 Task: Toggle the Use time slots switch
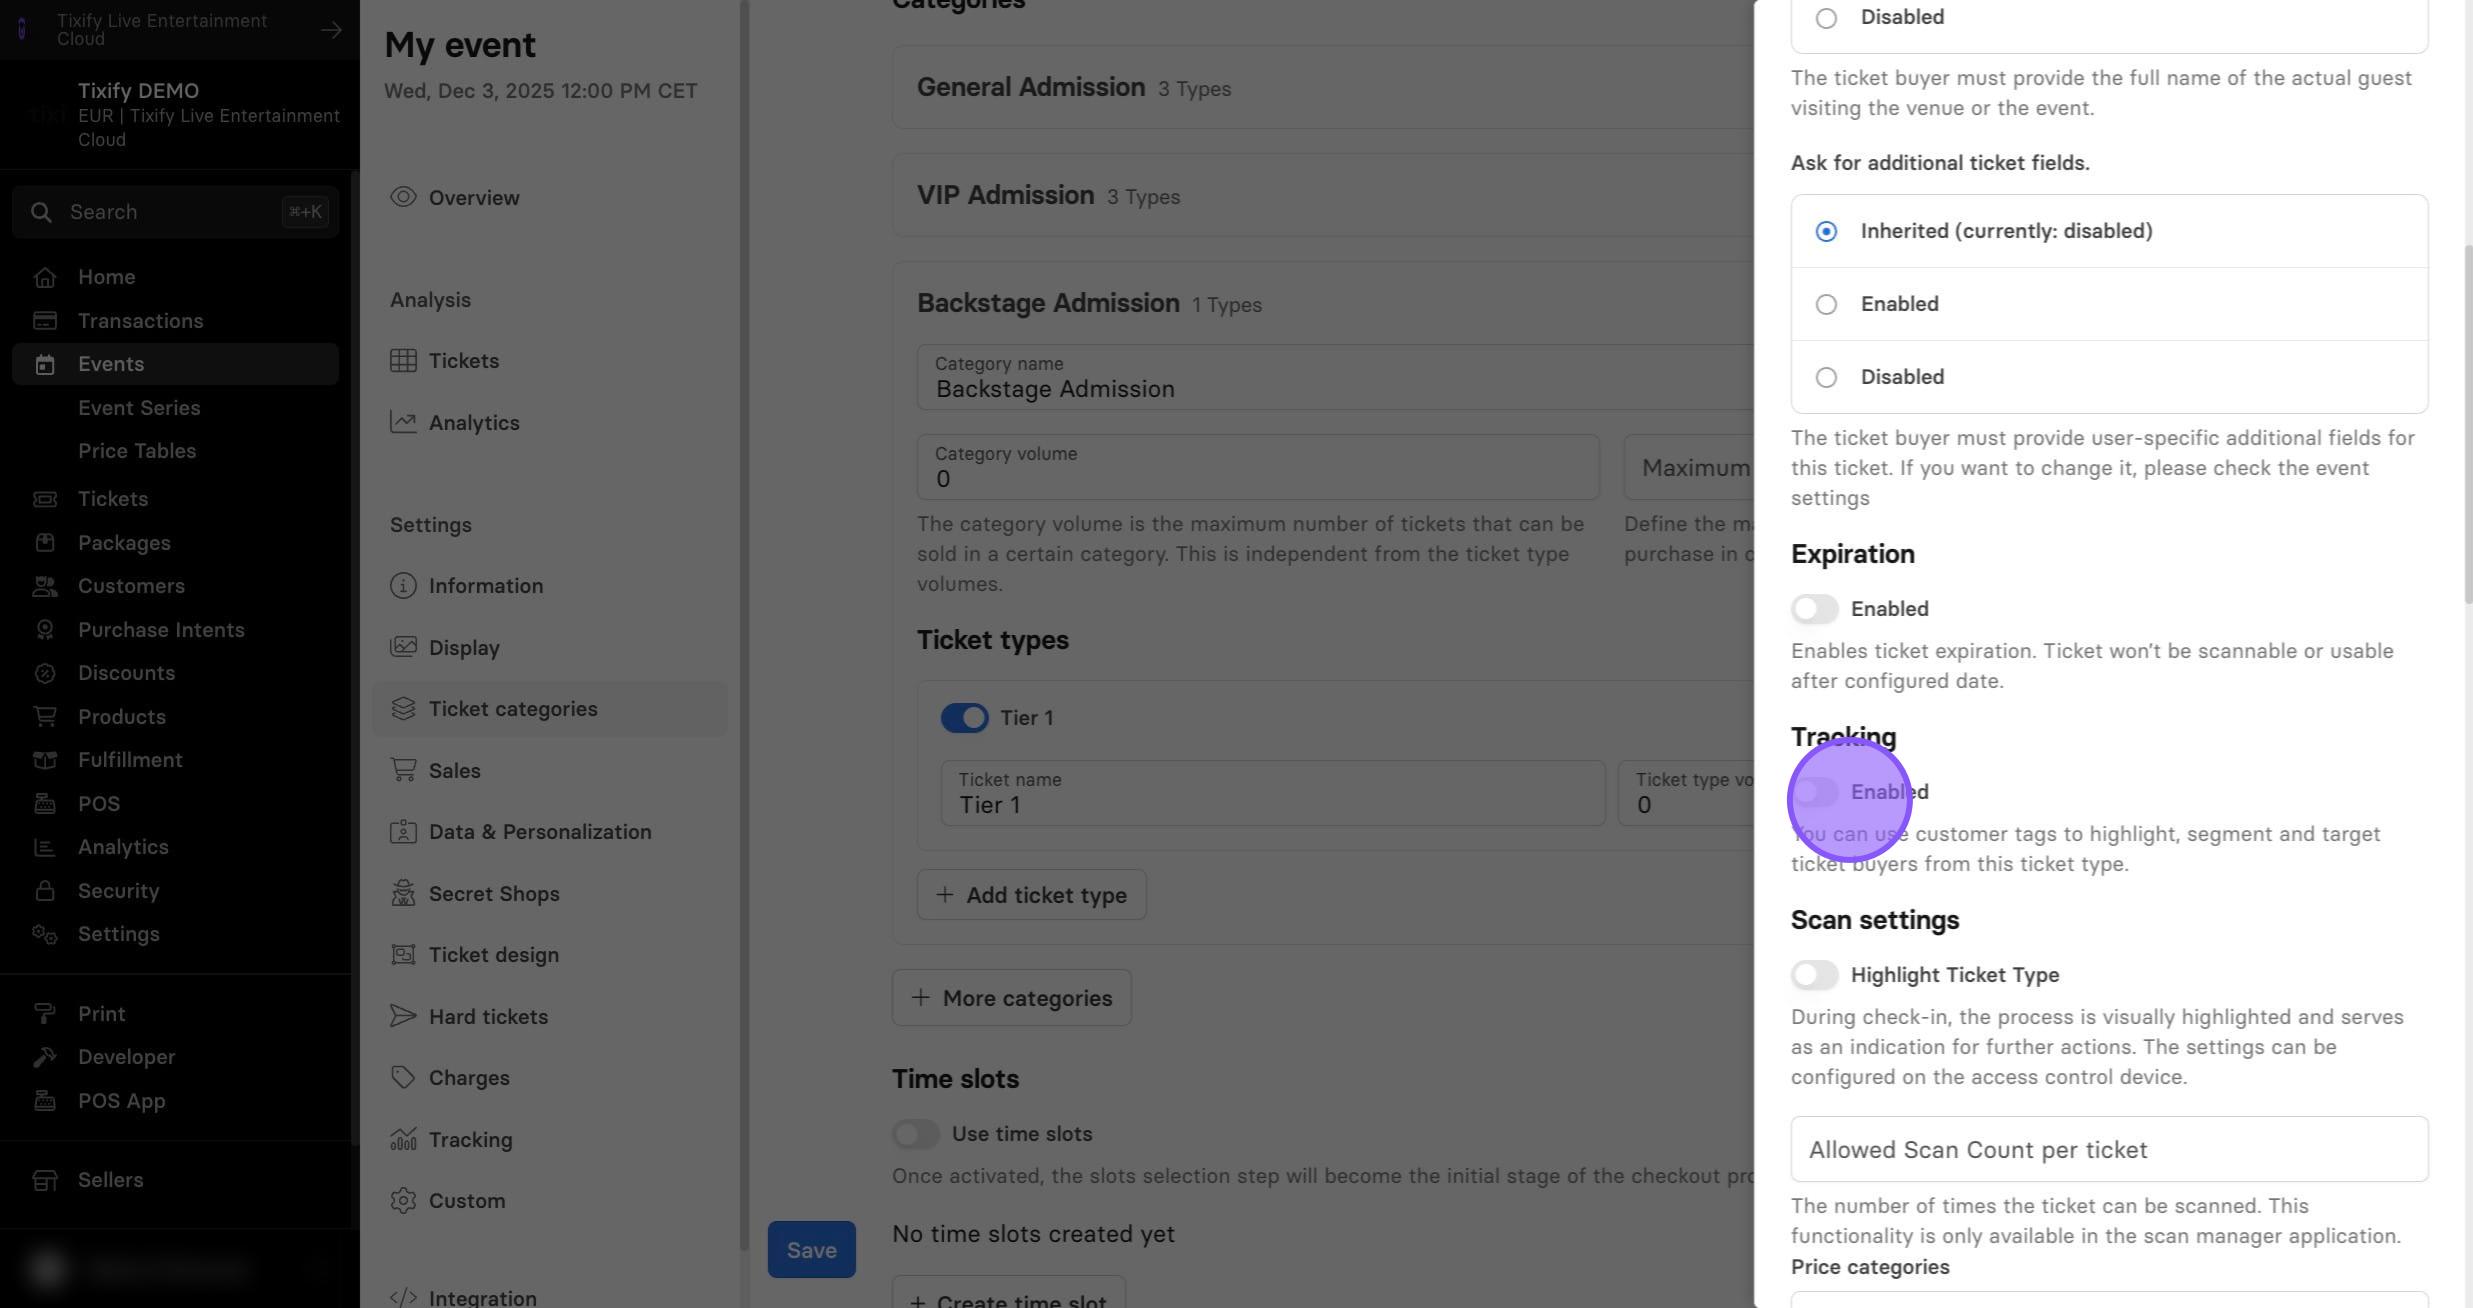[915, 1134]
